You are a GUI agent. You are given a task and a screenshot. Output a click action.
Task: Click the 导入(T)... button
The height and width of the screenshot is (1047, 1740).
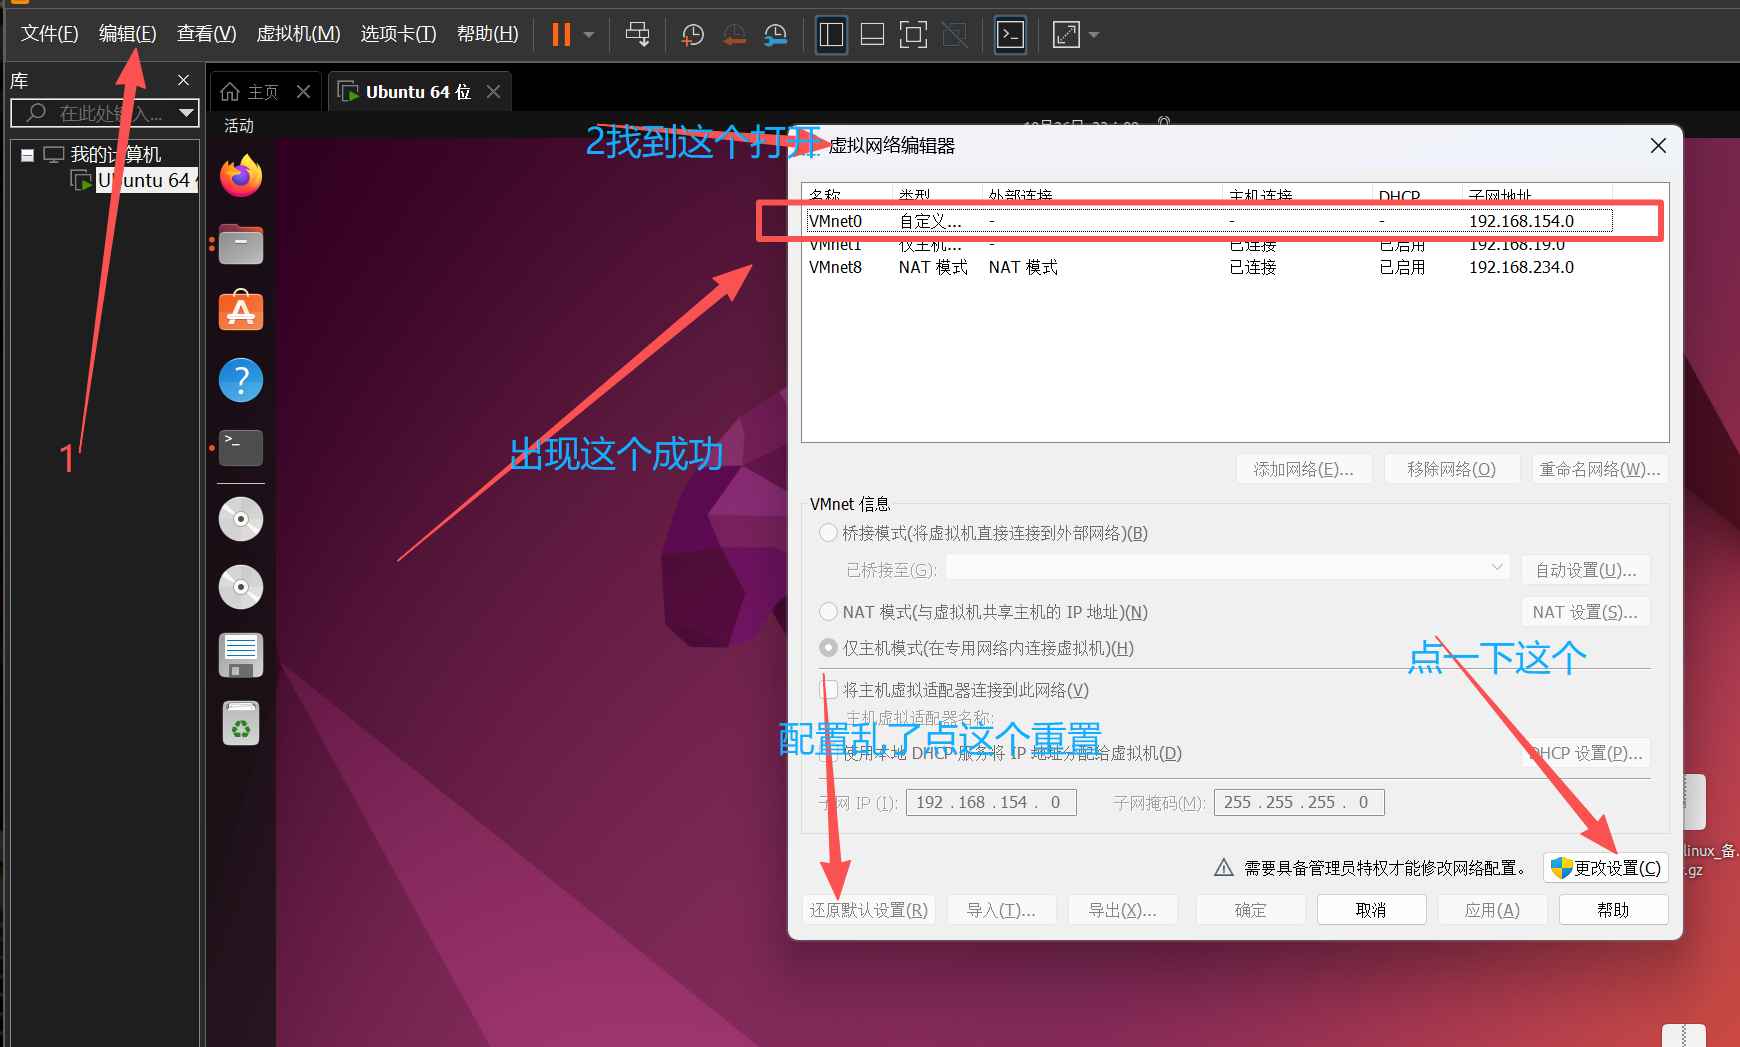[x=1001, y=910]
